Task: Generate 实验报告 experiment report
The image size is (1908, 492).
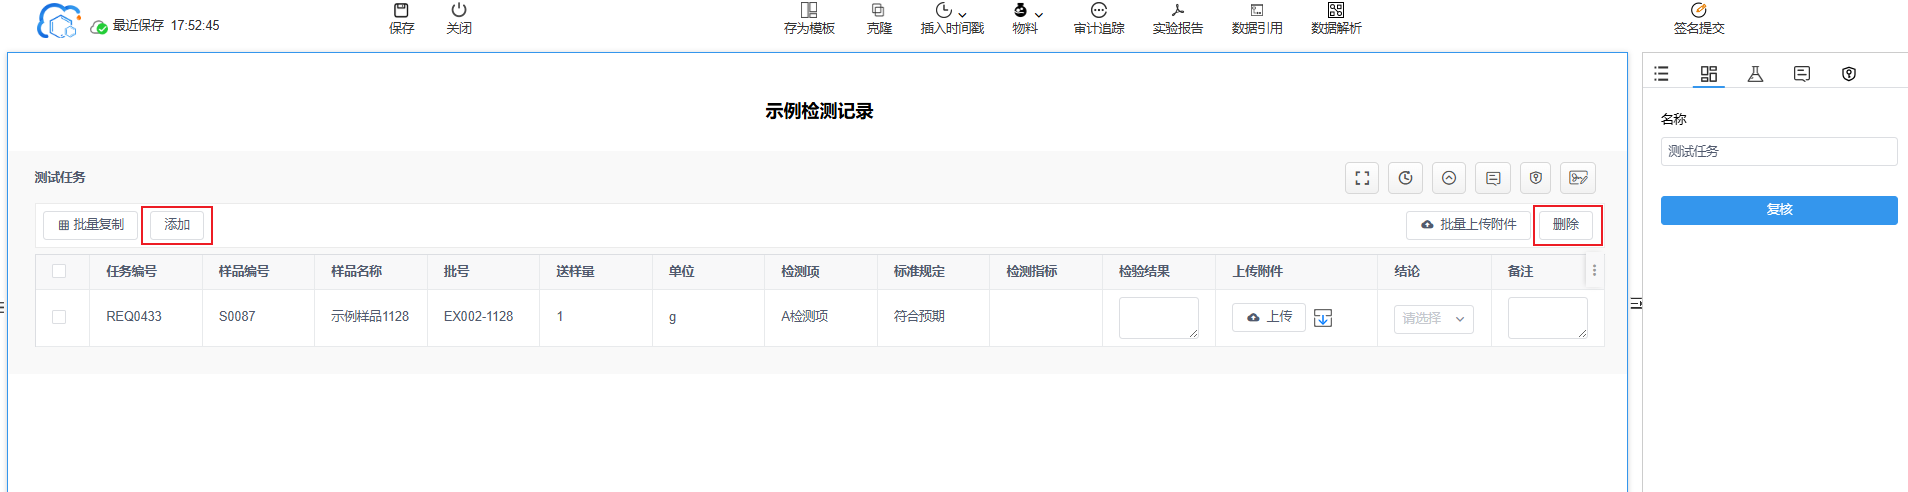Action: (x=1177, y=18)
